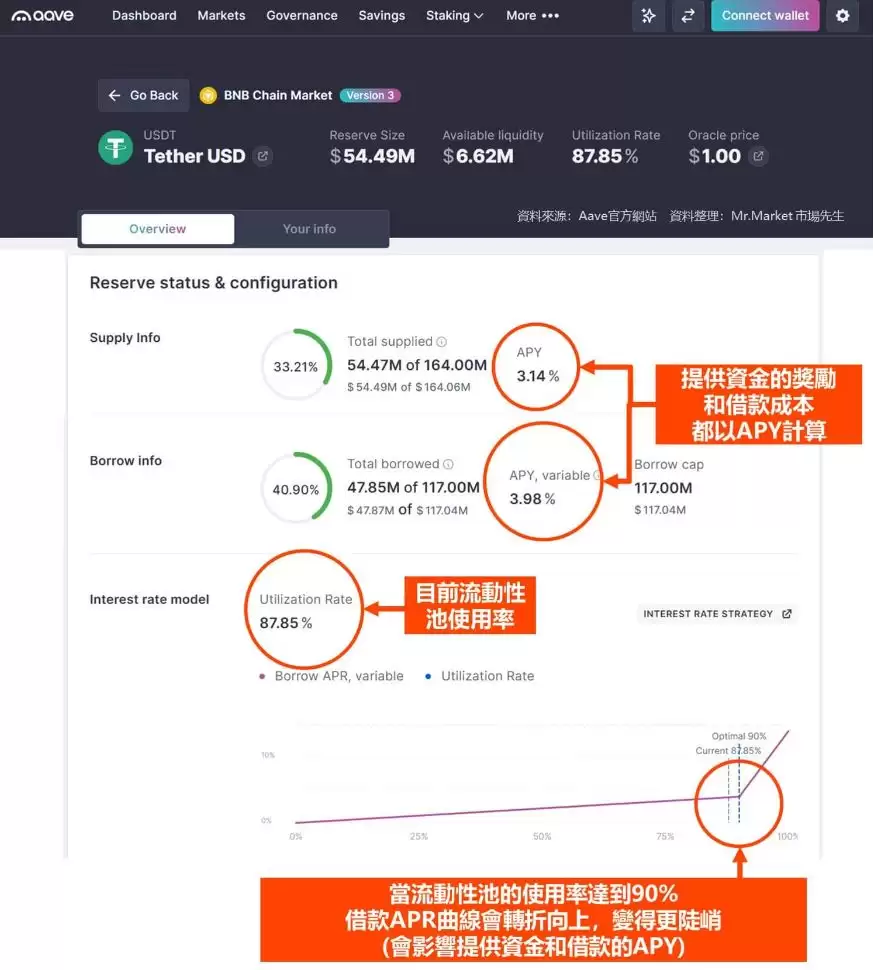Click the Total borrowed info icon
The image size is (873, 970).
click(449, 464)
